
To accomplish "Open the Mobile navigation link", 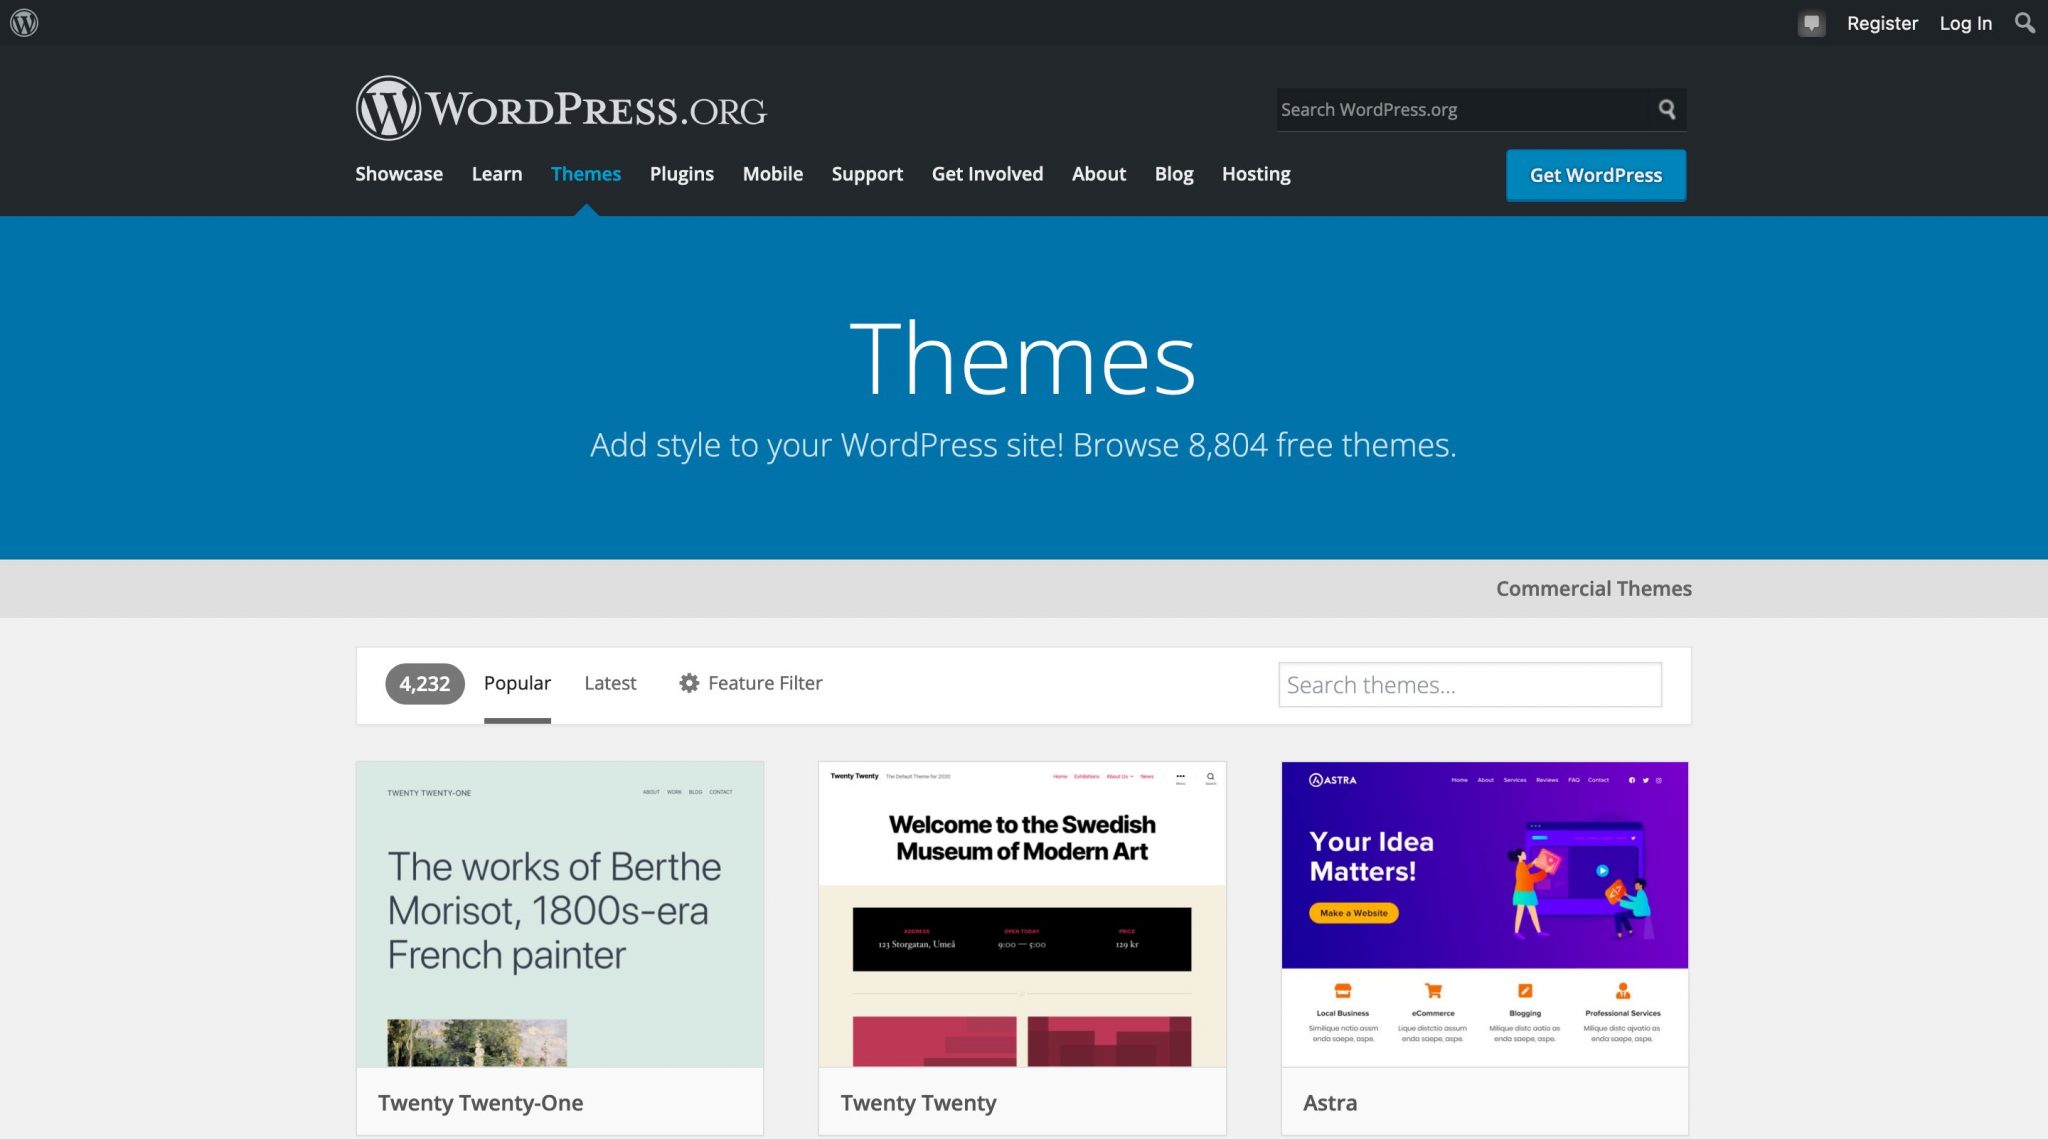I will (773, 174).
